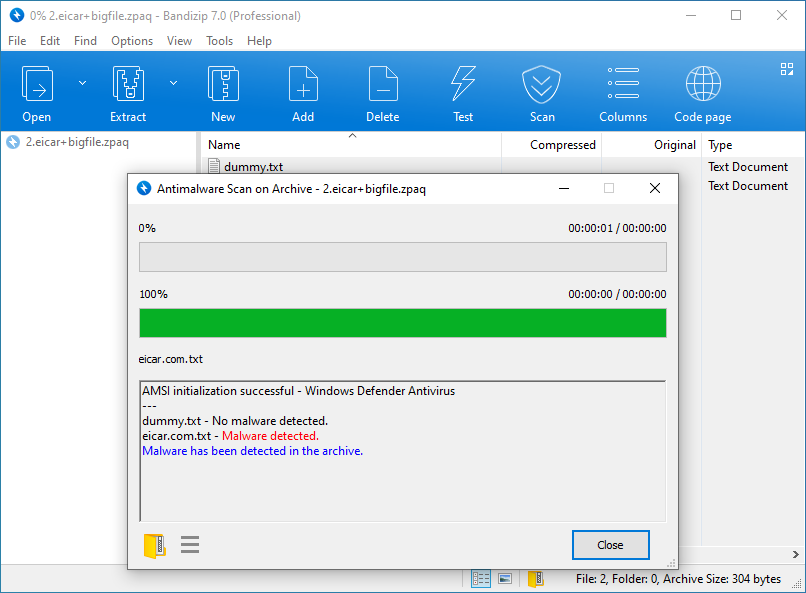Select the Extract toolbar icon
Image resolution: width=806 pixels, height=593 pixels.
coord(128,84)
